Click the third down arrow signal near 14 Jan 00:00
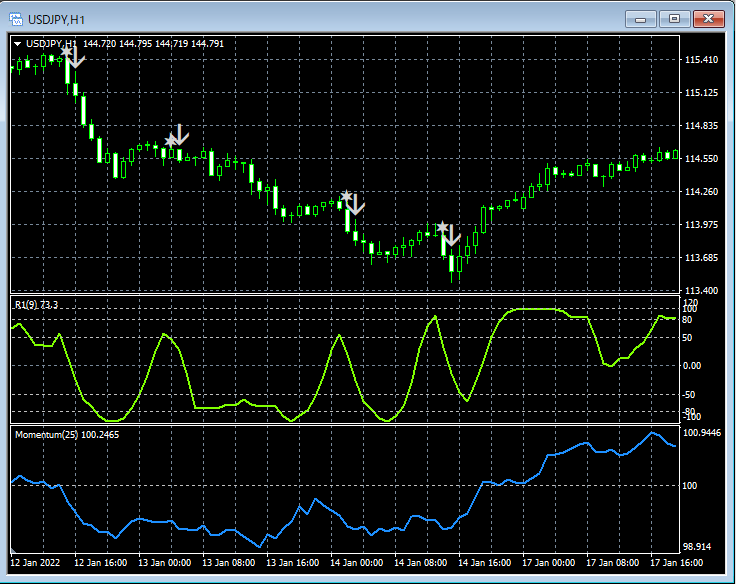This screenshot has width=737, height=584. tap(355, 204)
